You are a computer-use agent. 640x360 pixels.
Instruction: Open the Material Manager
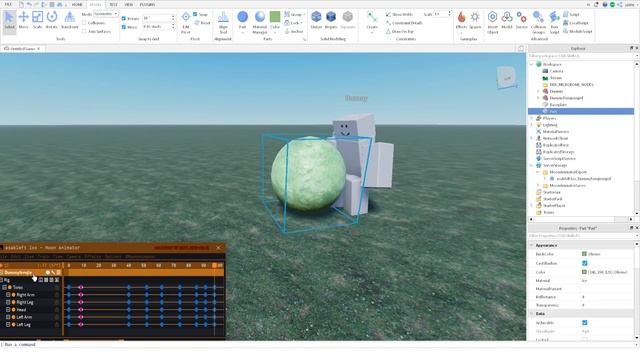260,22
